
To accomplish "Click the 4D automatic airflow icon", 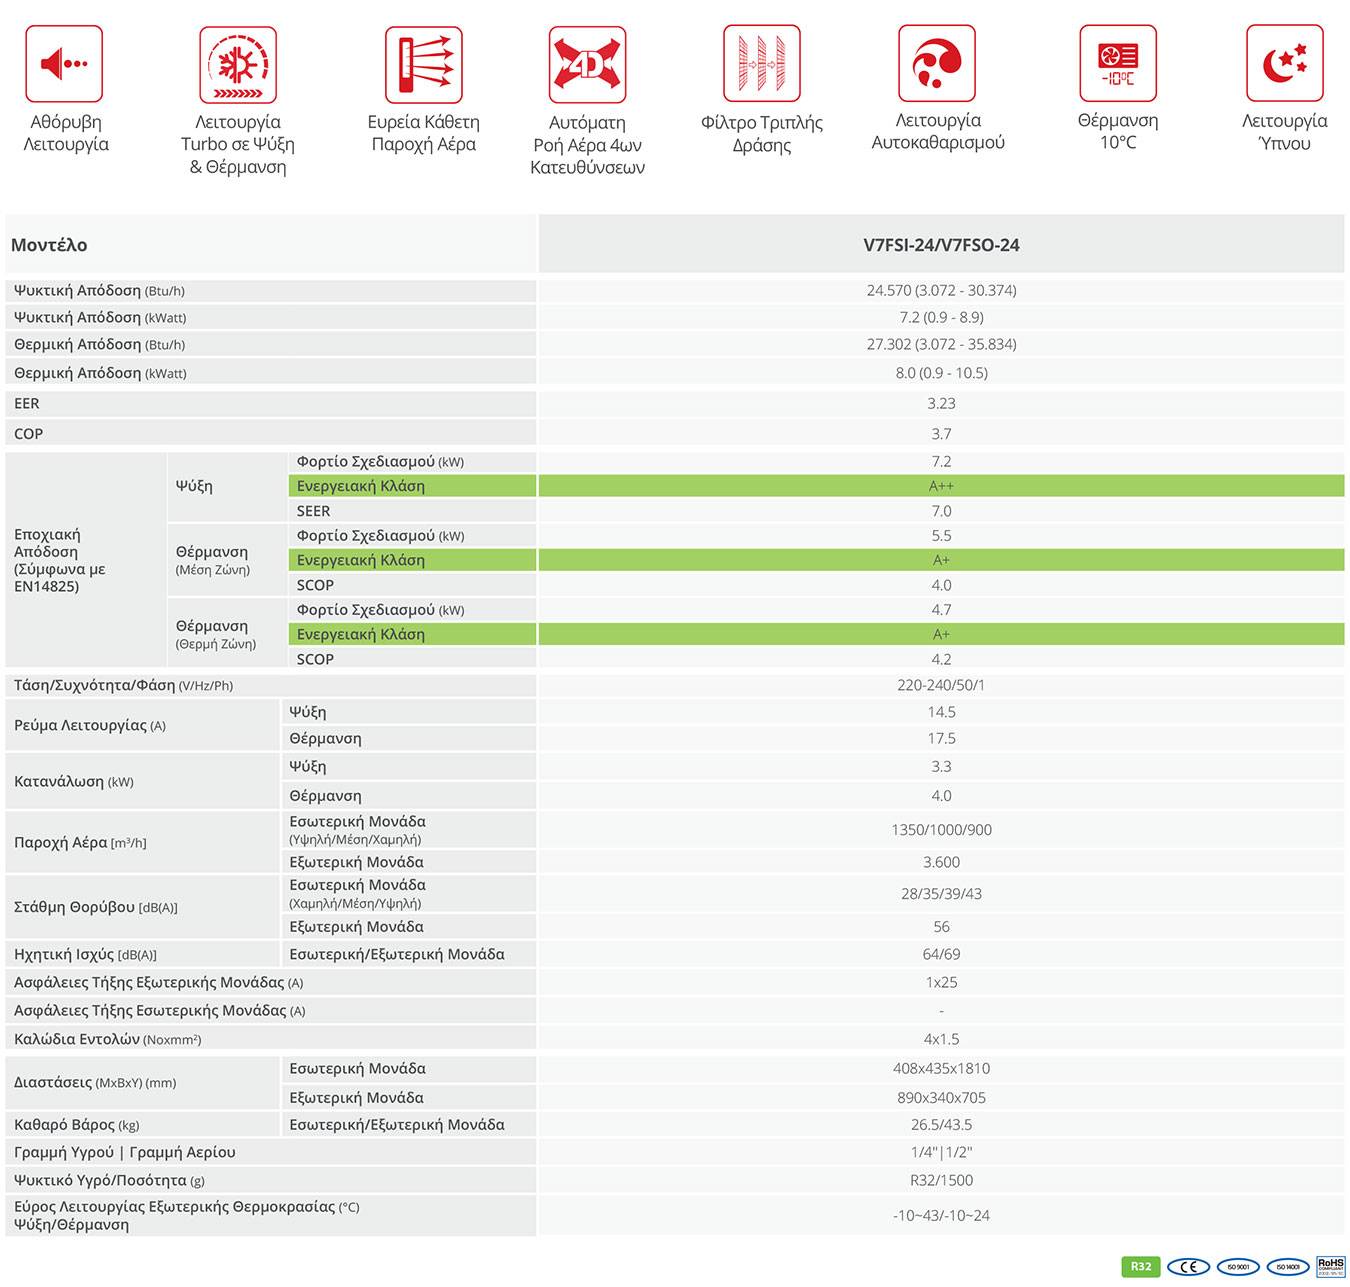I will 587,65.
